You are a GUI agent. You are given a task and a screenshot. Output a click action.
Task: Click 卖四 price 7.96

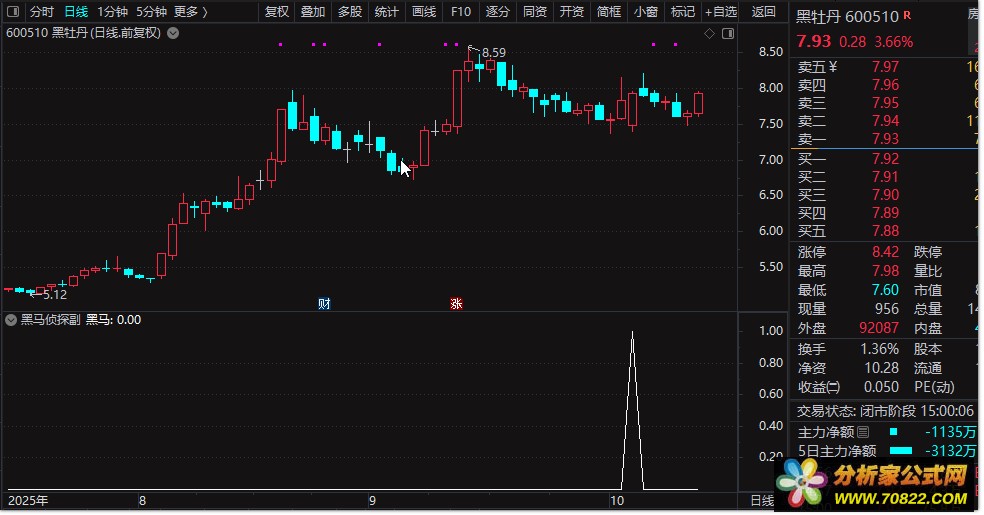(x=885, y=85)
